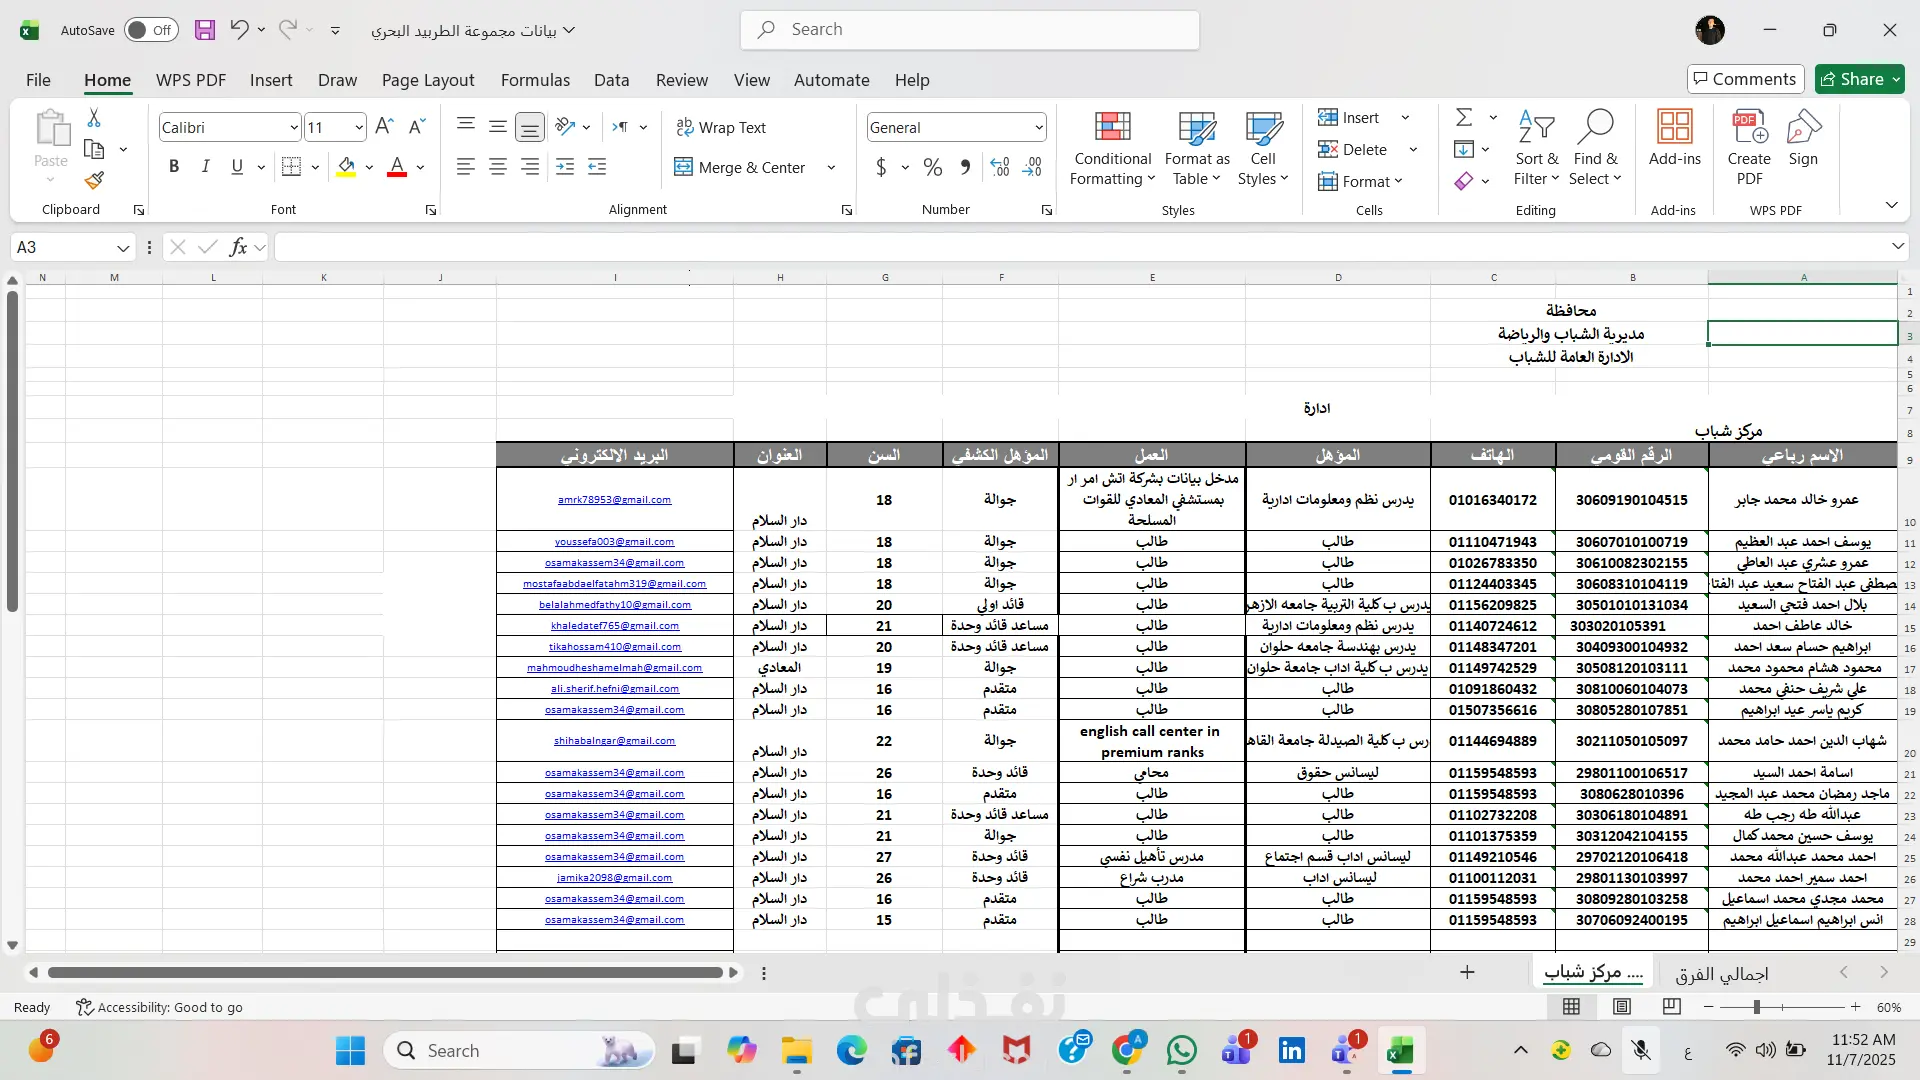The image size is (1920, 1080).
Task: Click the Merge & Center button
Action: pyautogui.click(x=740, y=167)
